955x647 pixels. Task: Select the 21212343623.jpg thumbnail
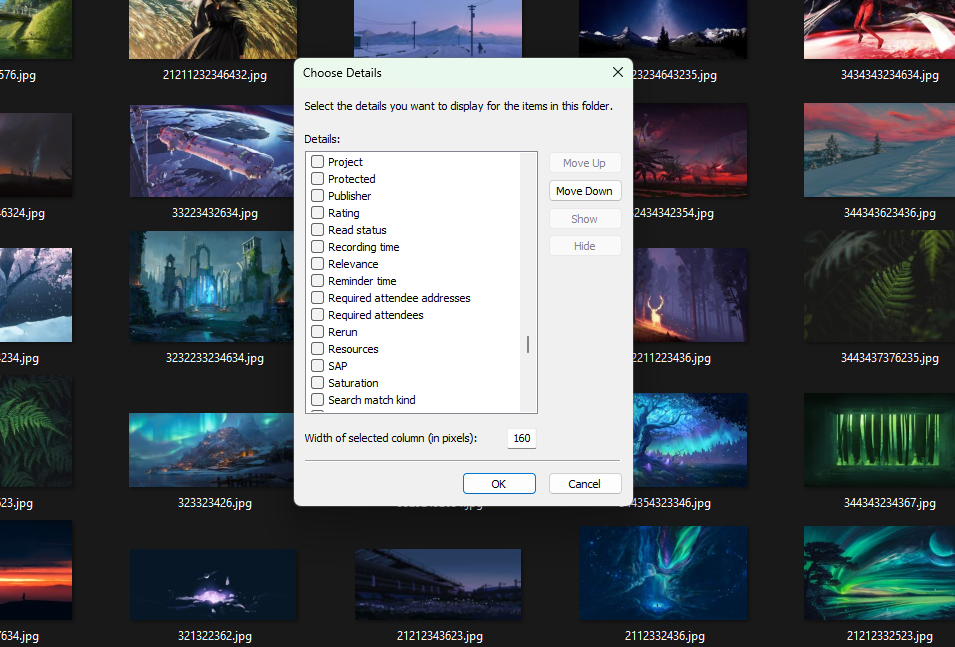pos(438,584)
